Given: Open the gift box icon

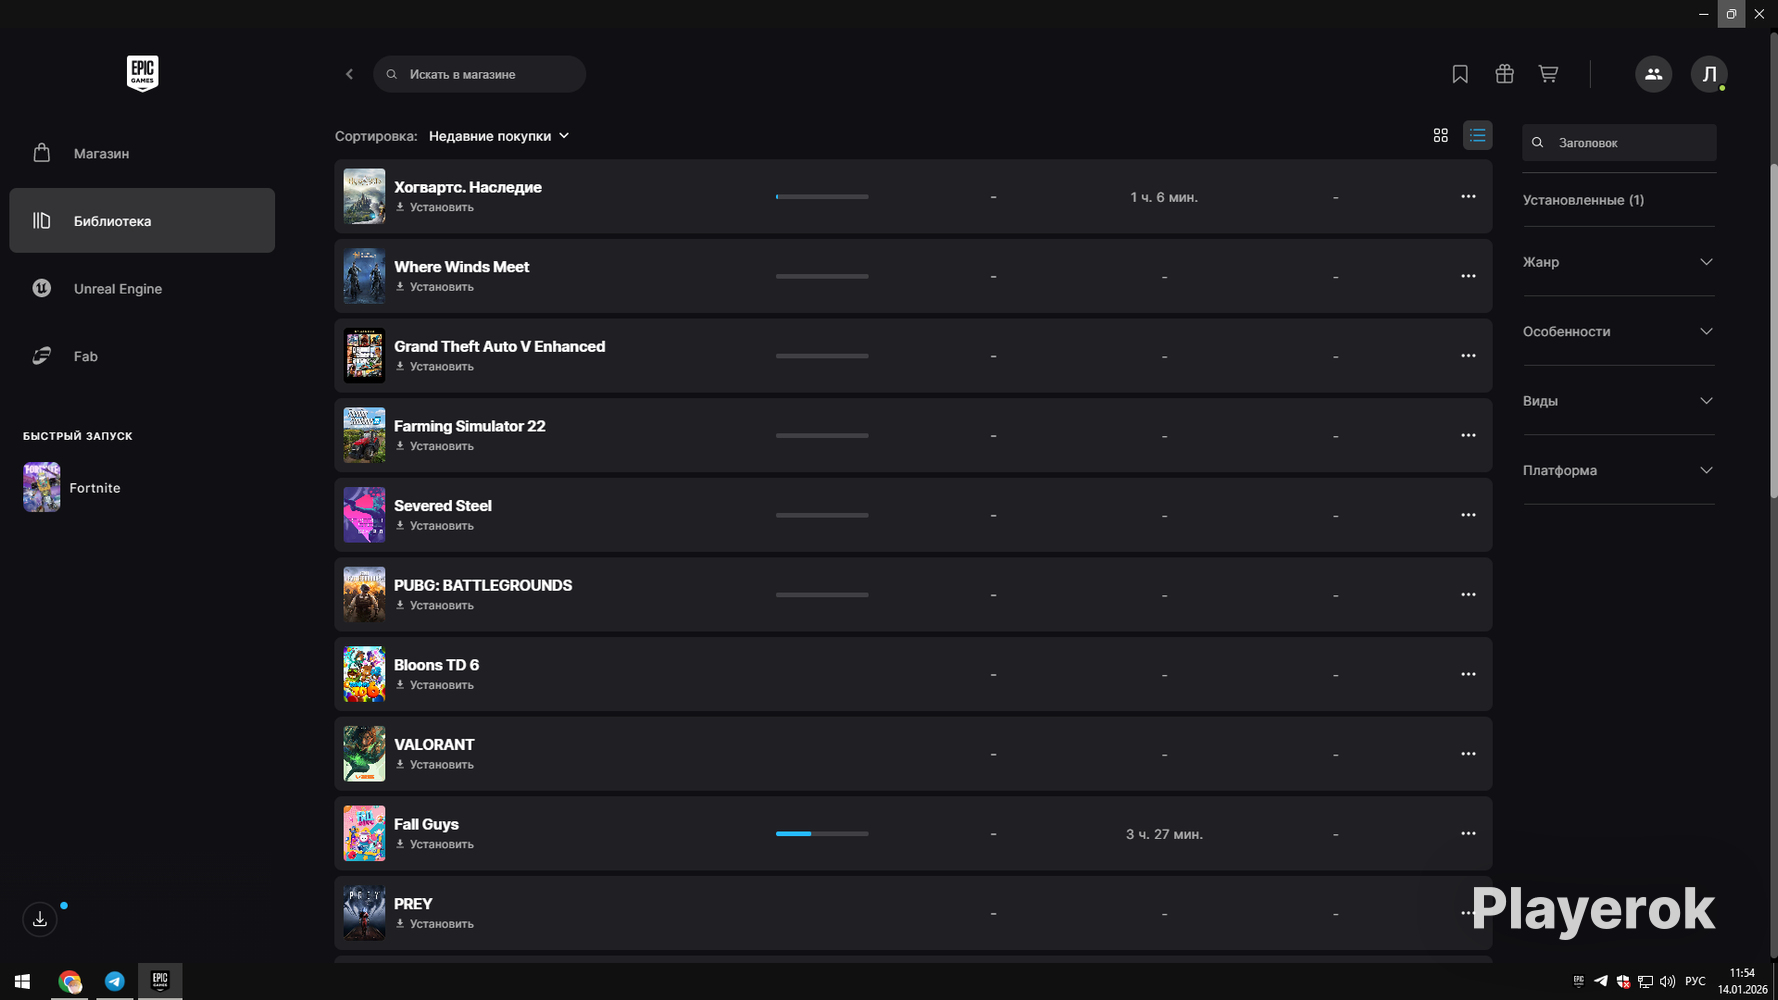Looking at the screenshot, I should click(x=1504, y=74).
